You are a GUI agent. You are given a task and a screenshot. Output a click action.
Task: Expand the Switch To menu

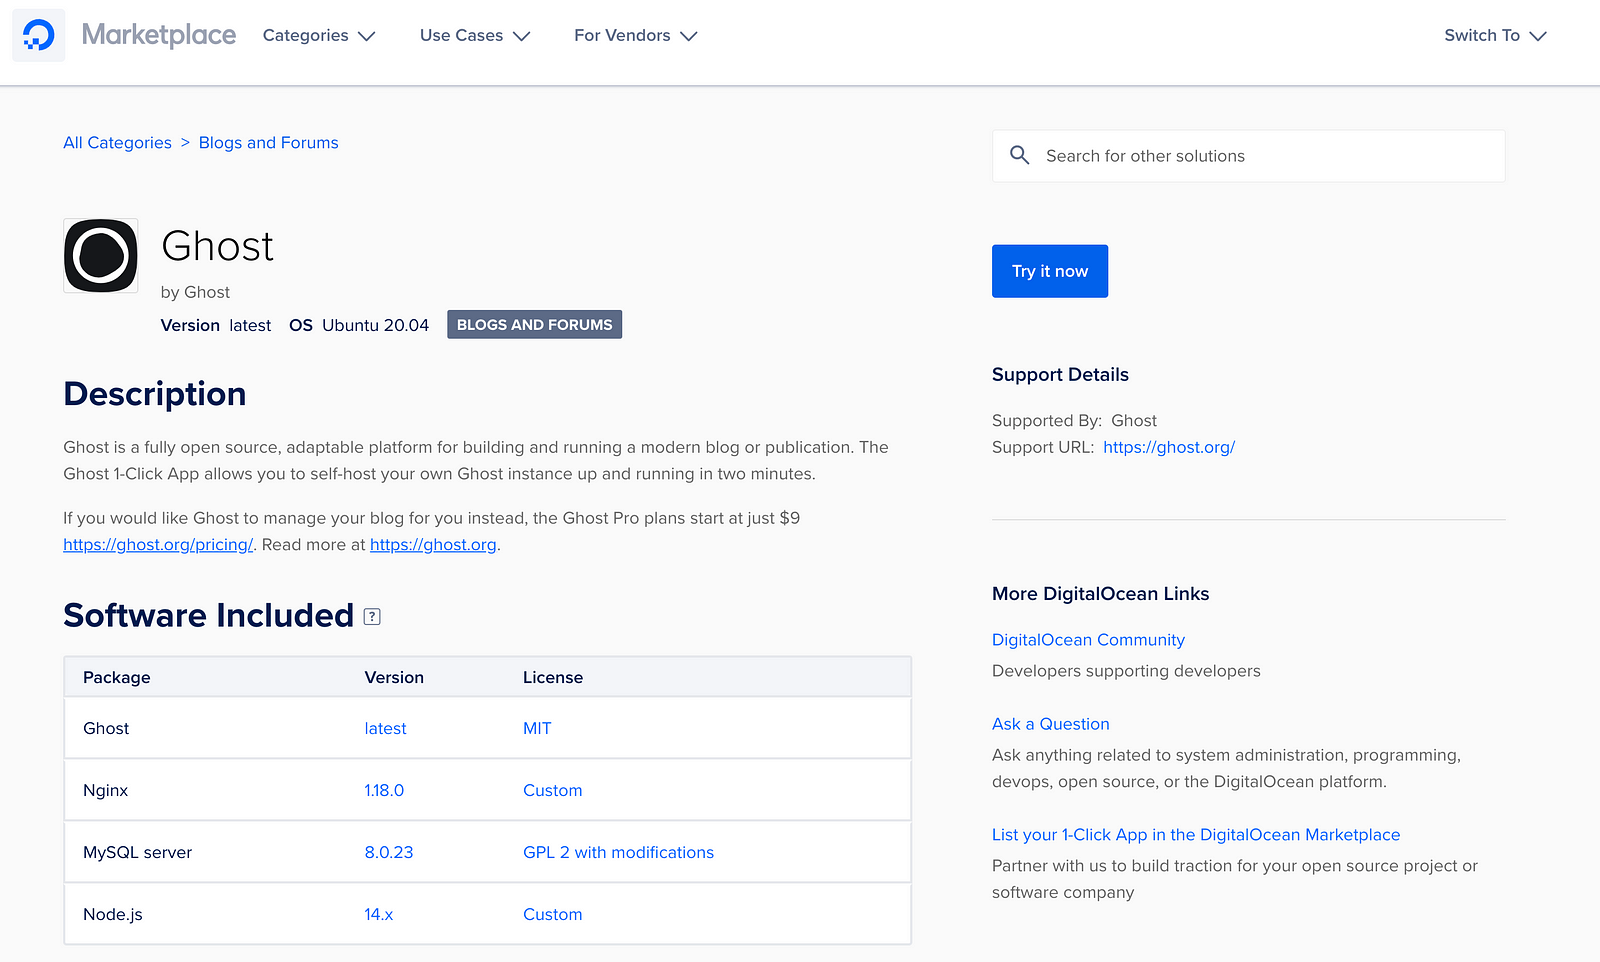pyautogui.click(x=1496, y=36)
